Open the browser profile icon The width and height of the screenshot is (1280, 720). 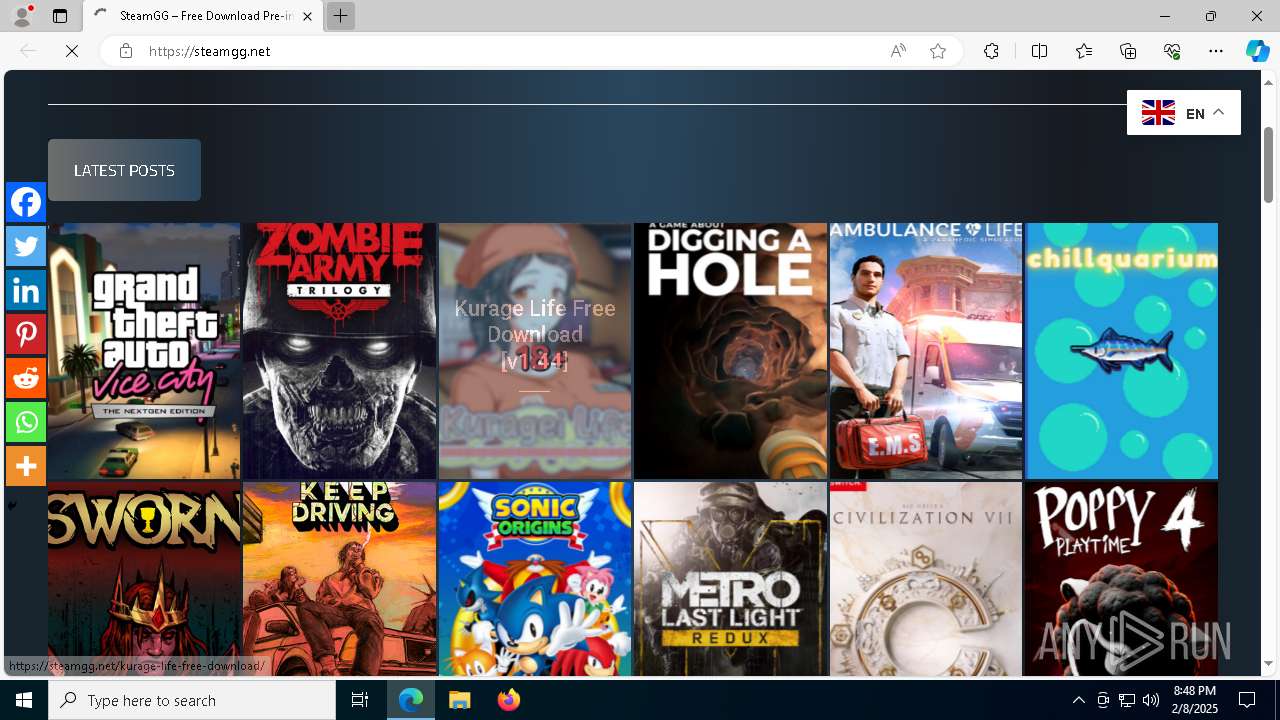pos(21,16)
